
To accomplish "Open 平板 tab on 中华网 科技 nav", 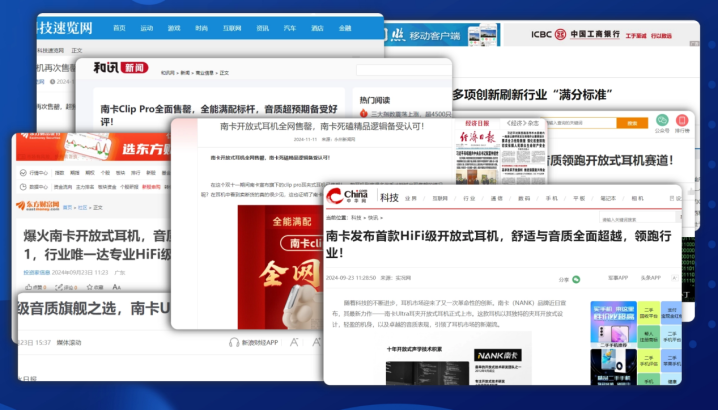I will [x=579, y=198].
